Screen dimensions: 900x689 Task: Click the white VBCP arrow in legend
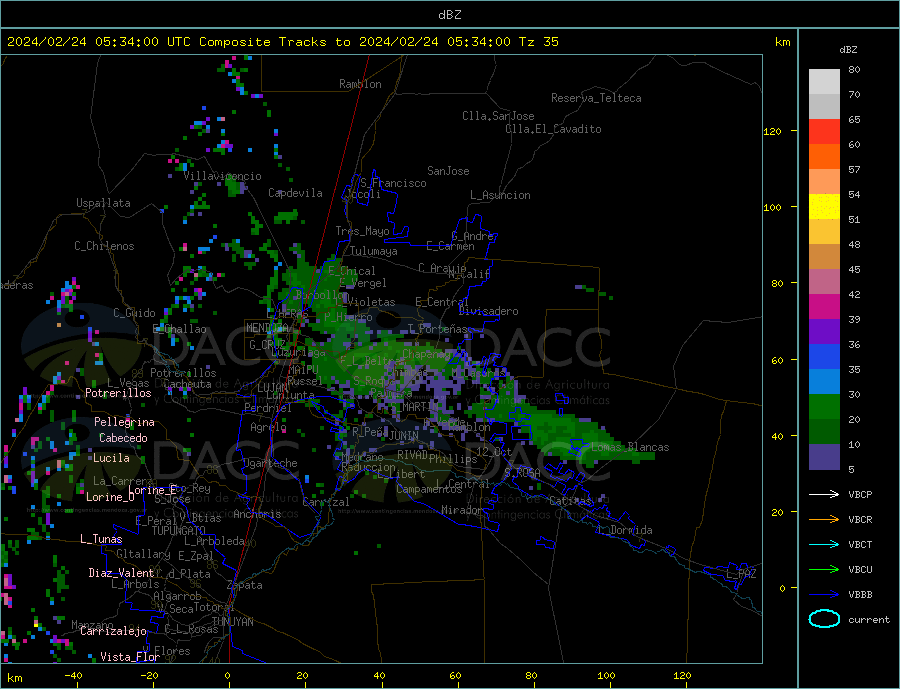coord(824,494)
